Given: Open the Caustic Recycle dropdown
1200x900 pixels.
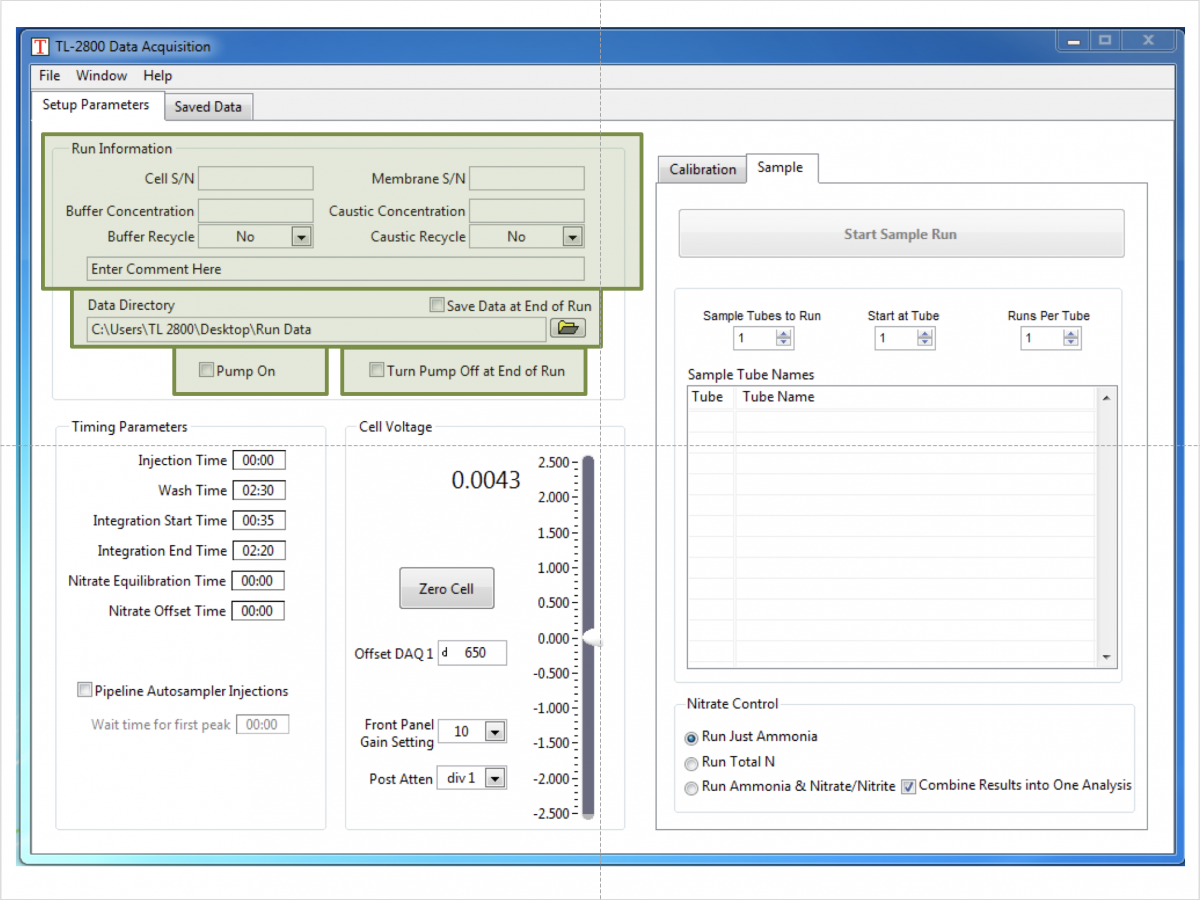Looking at the screenshot, I should (572, 237).
